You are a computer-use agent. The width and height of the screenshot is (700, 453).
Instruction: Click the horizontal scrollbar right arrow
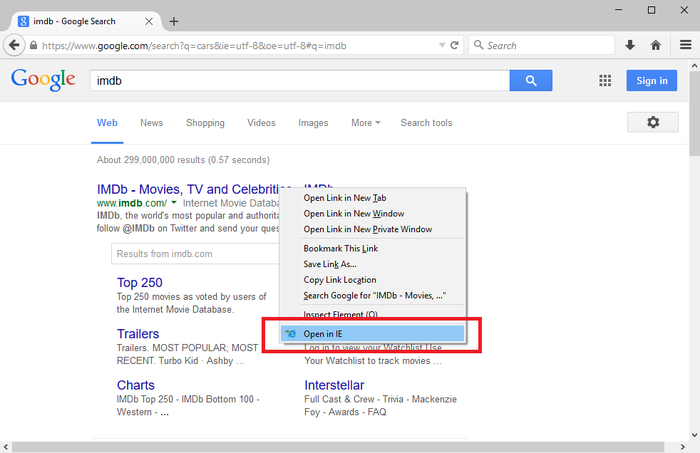coord(683,447)
